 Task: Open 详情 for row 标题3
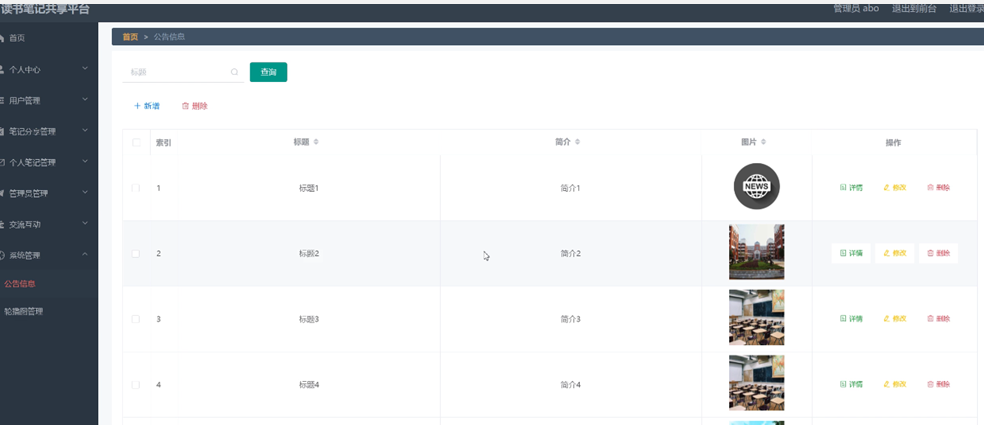pyautogui.click(x=851, y=318)
